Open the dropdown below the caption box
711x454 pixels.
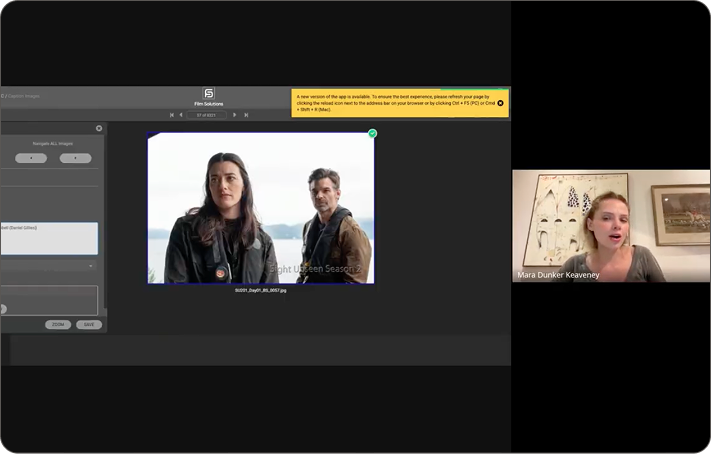point(49,266)
